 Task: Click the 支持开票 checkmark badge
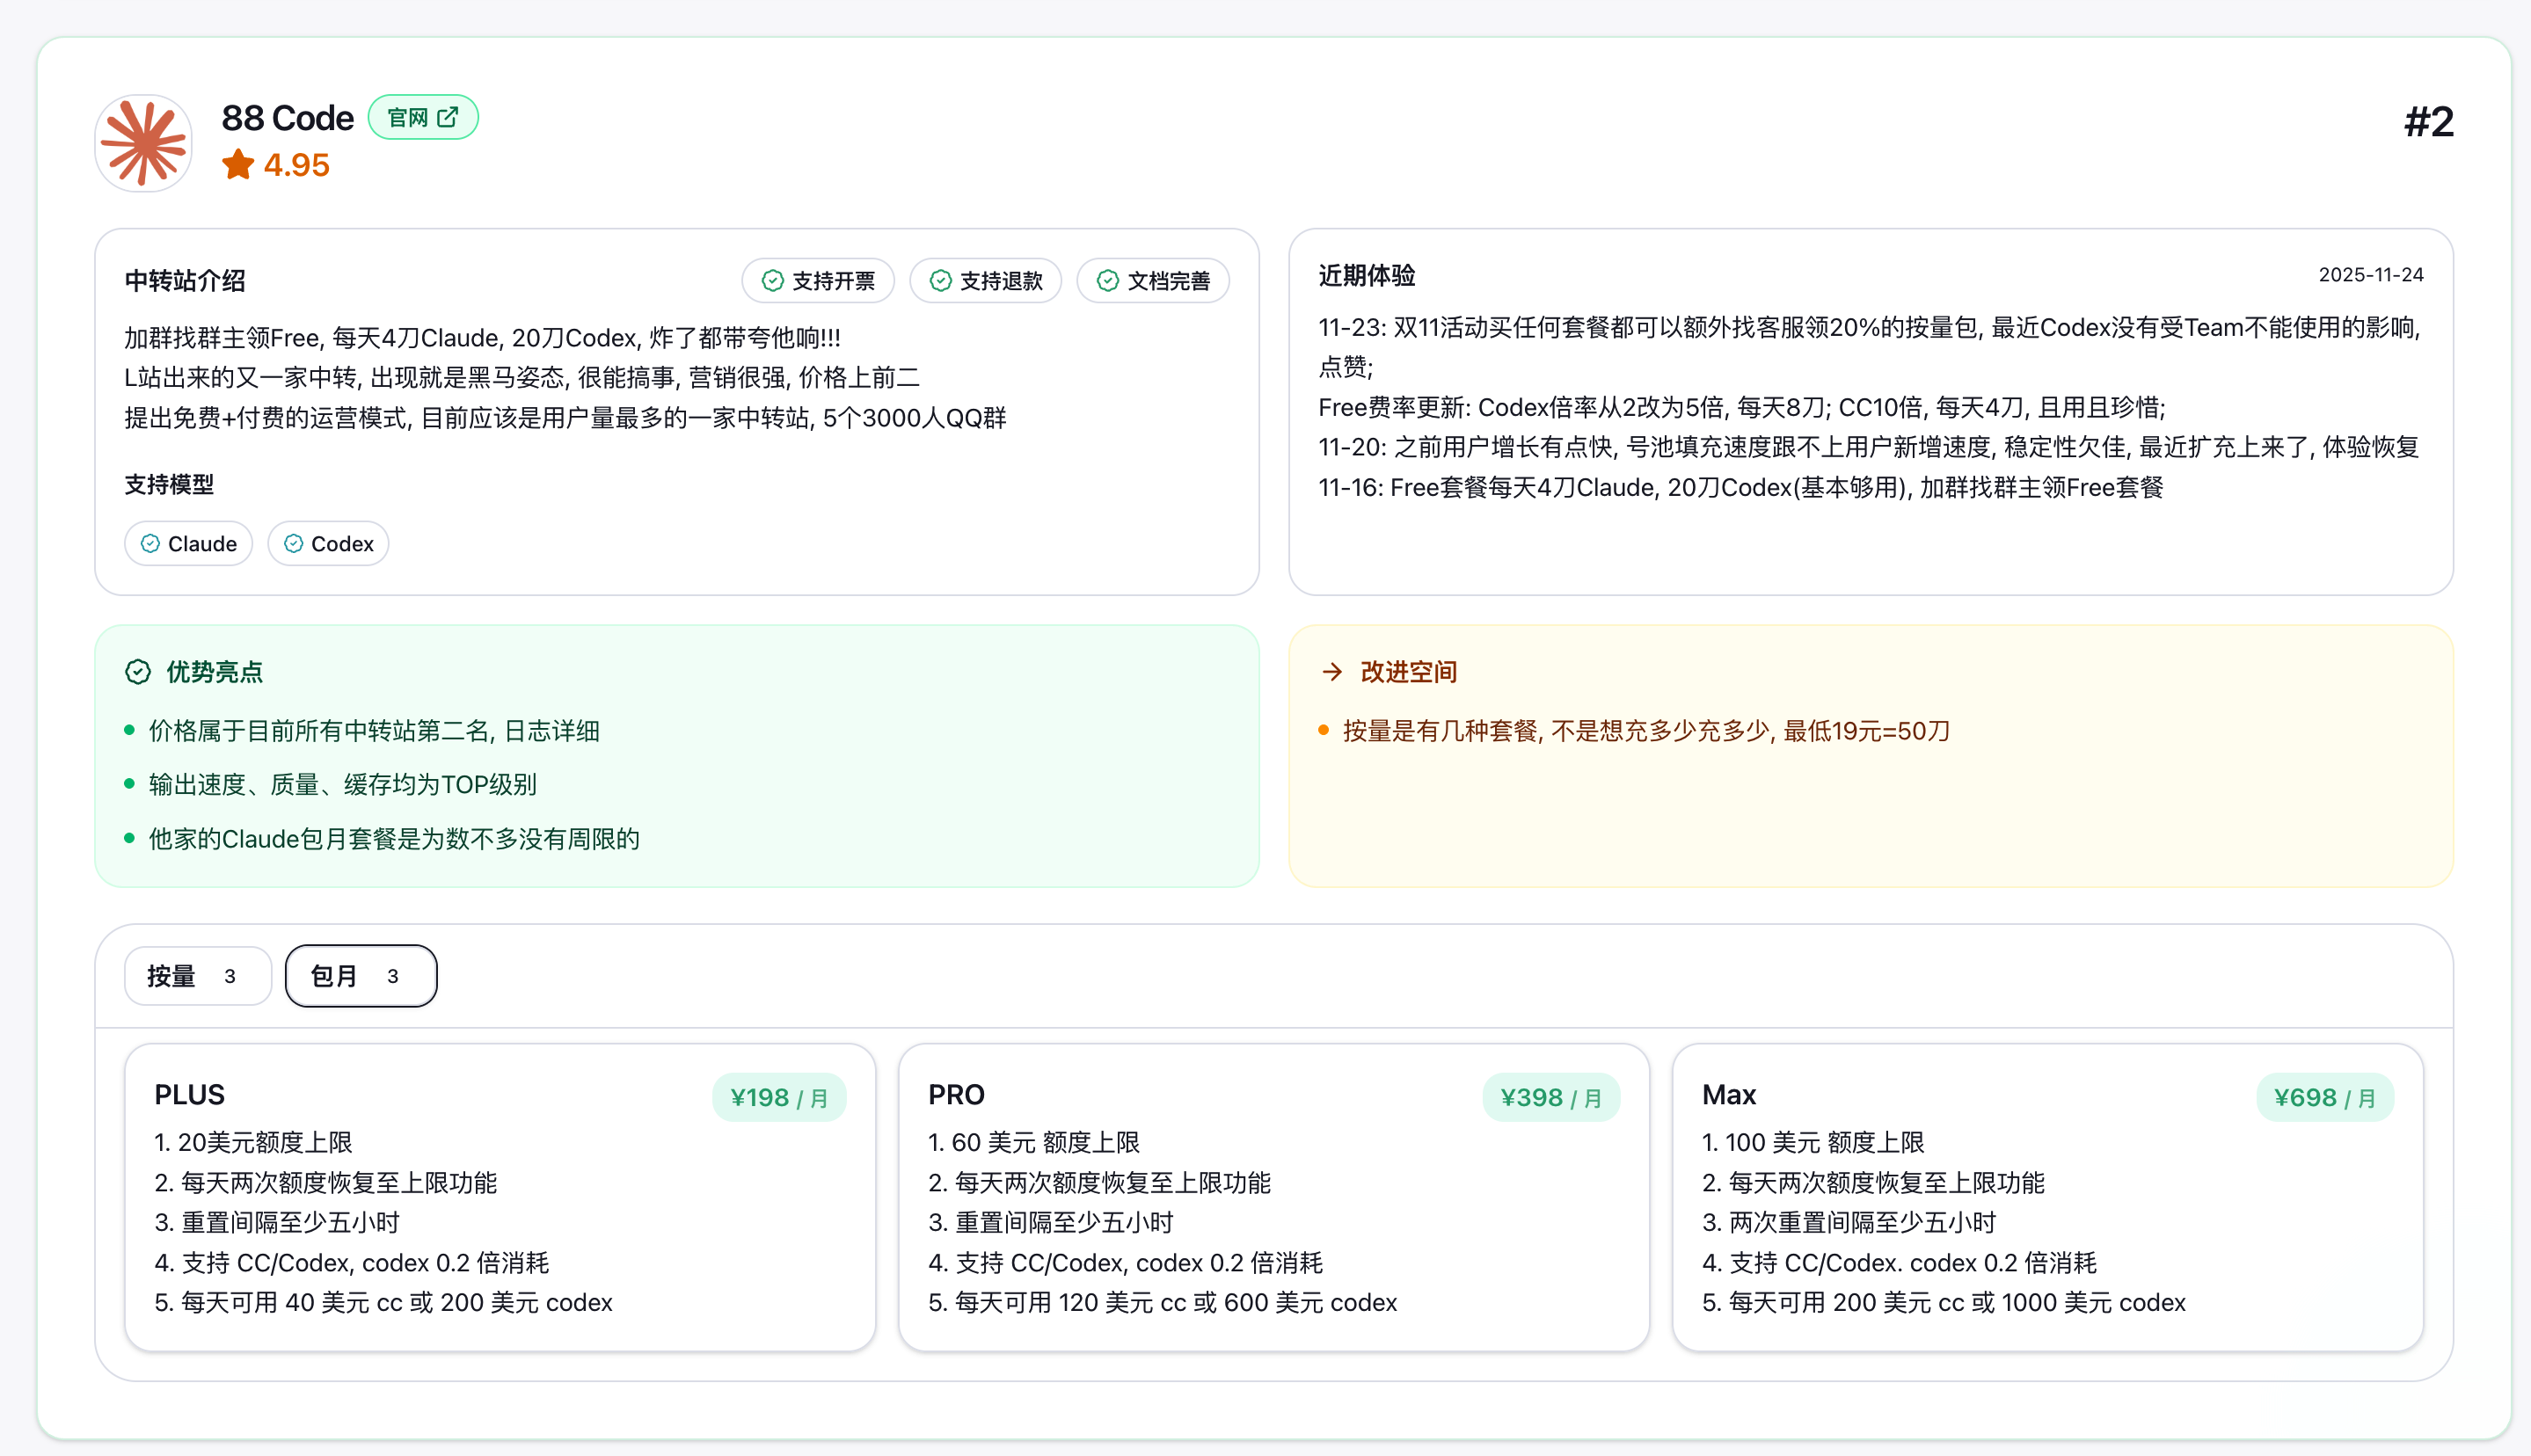(x=818, y=281)
